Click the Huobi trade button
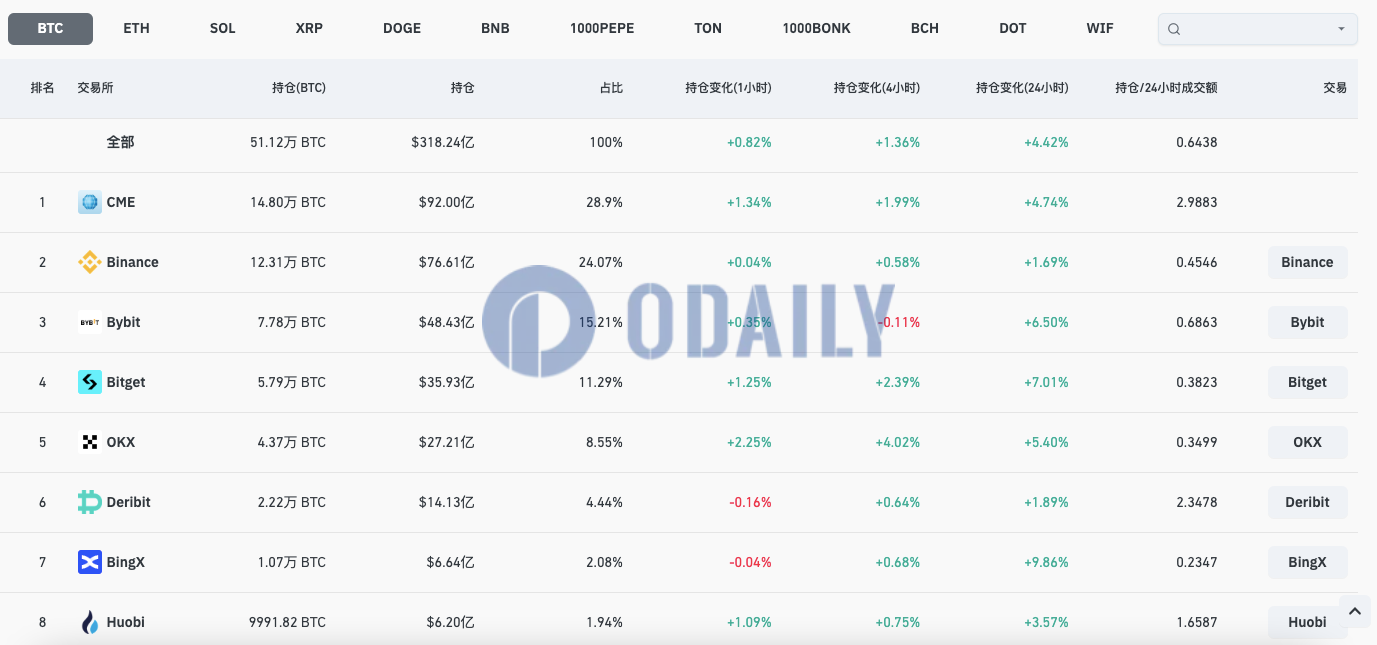1377x645 pixels. (1308, 622)
